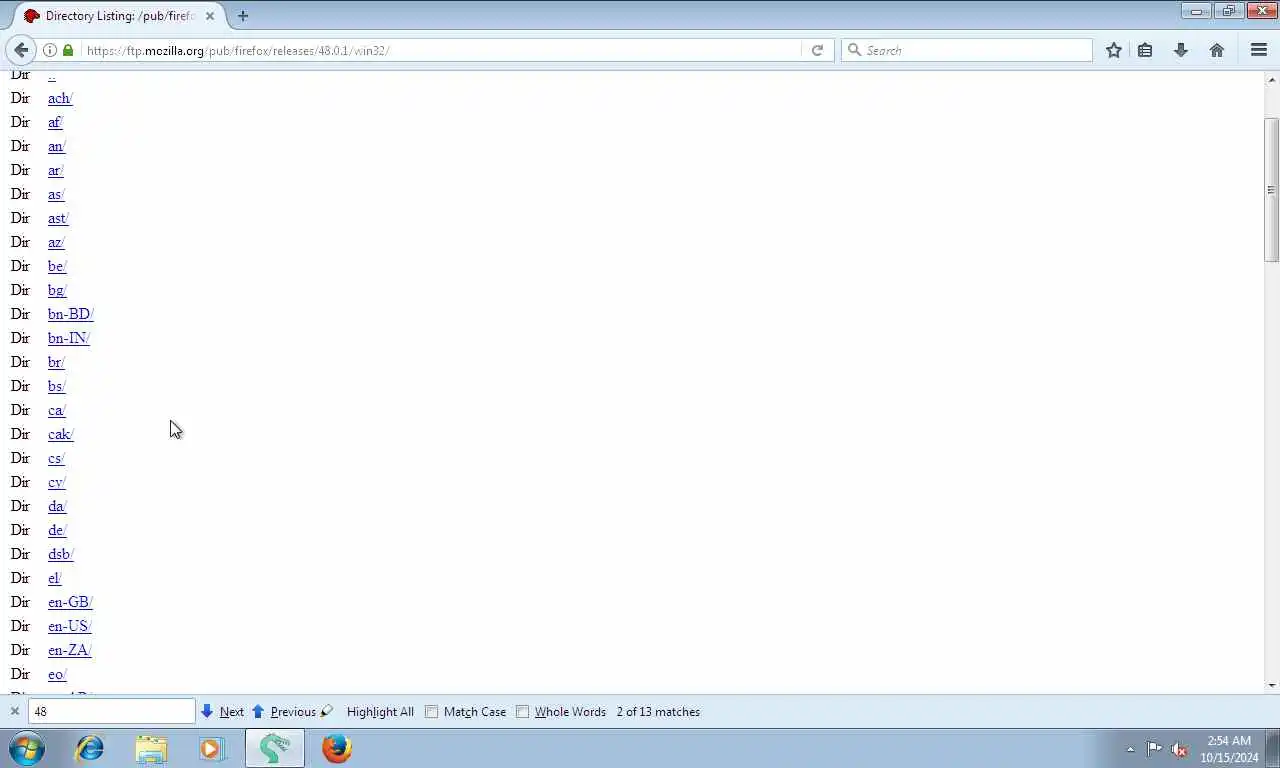The image size is (1280, 768).
Task: Show bookmarks list icon
Action: tap(1145, 50)
